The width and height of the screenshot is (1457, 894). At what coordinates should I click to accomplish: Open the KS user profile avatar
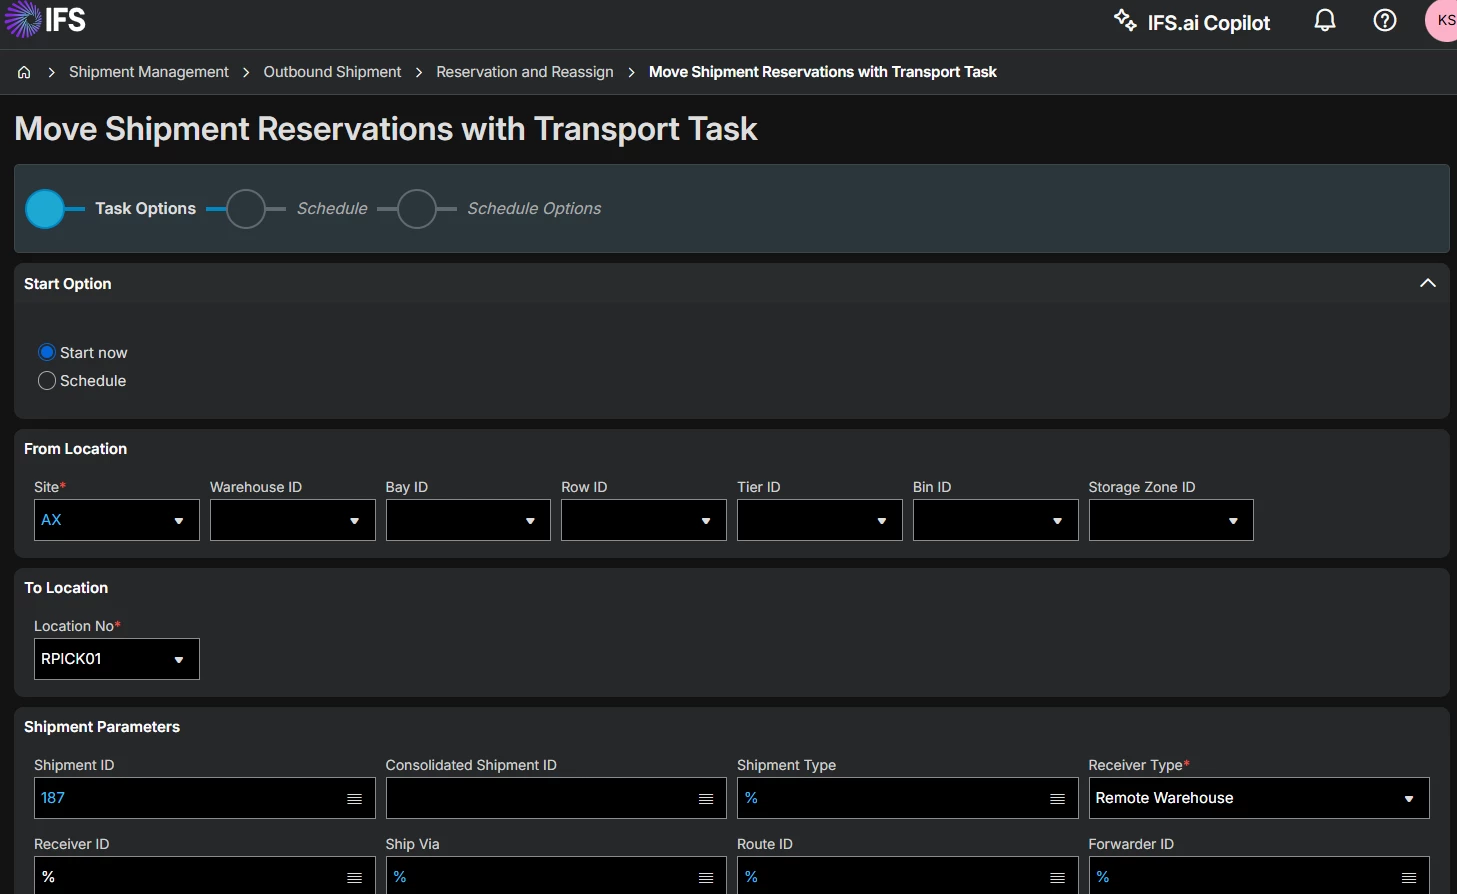point(1442,21)
